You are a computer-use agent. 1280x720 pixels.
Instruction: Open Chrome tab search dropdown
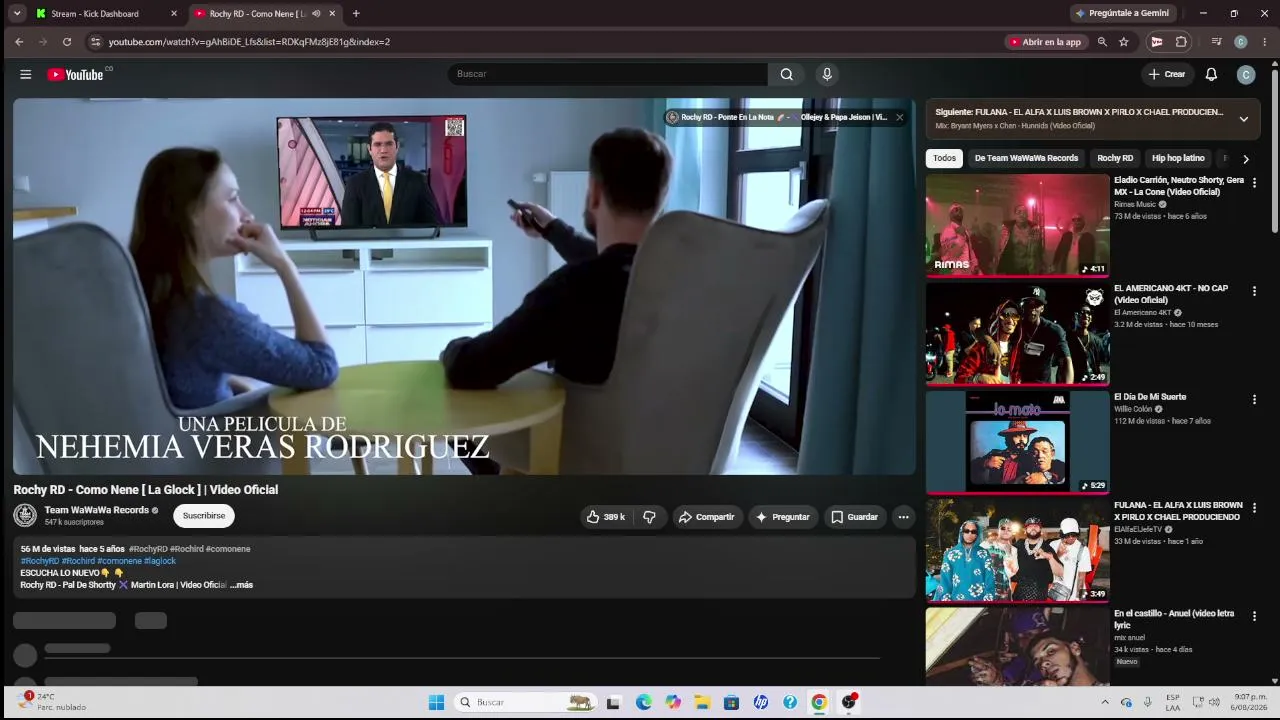coord(17,13)
